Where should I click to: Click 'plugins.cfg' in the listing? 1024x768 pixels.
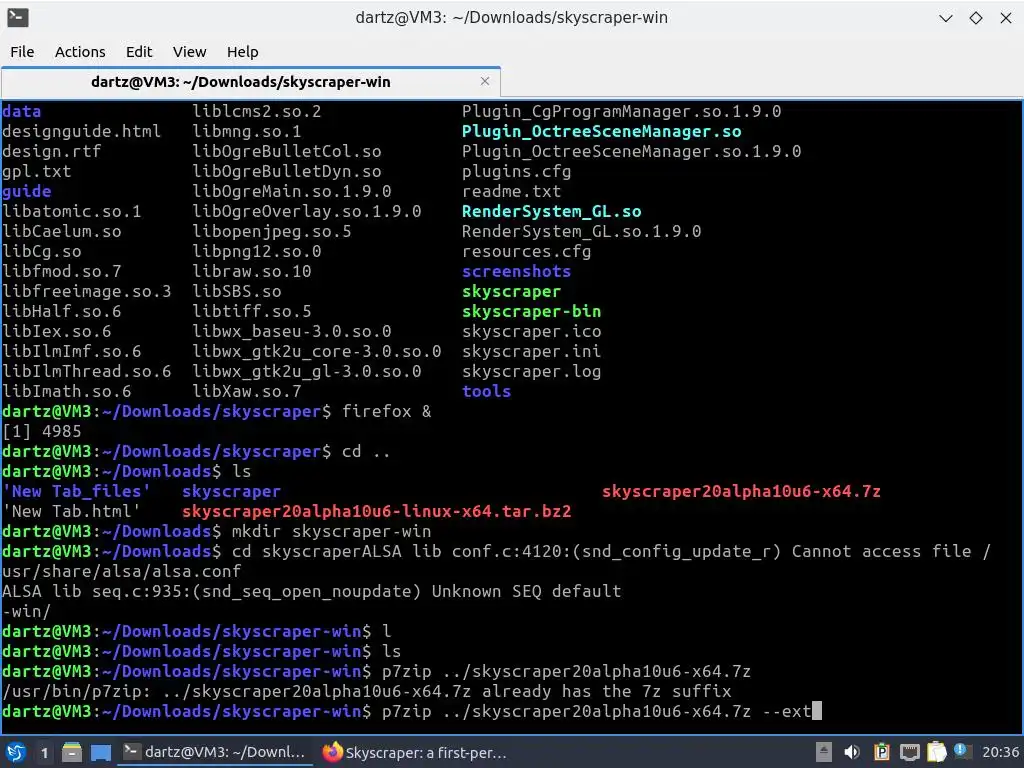click(517, 172)
